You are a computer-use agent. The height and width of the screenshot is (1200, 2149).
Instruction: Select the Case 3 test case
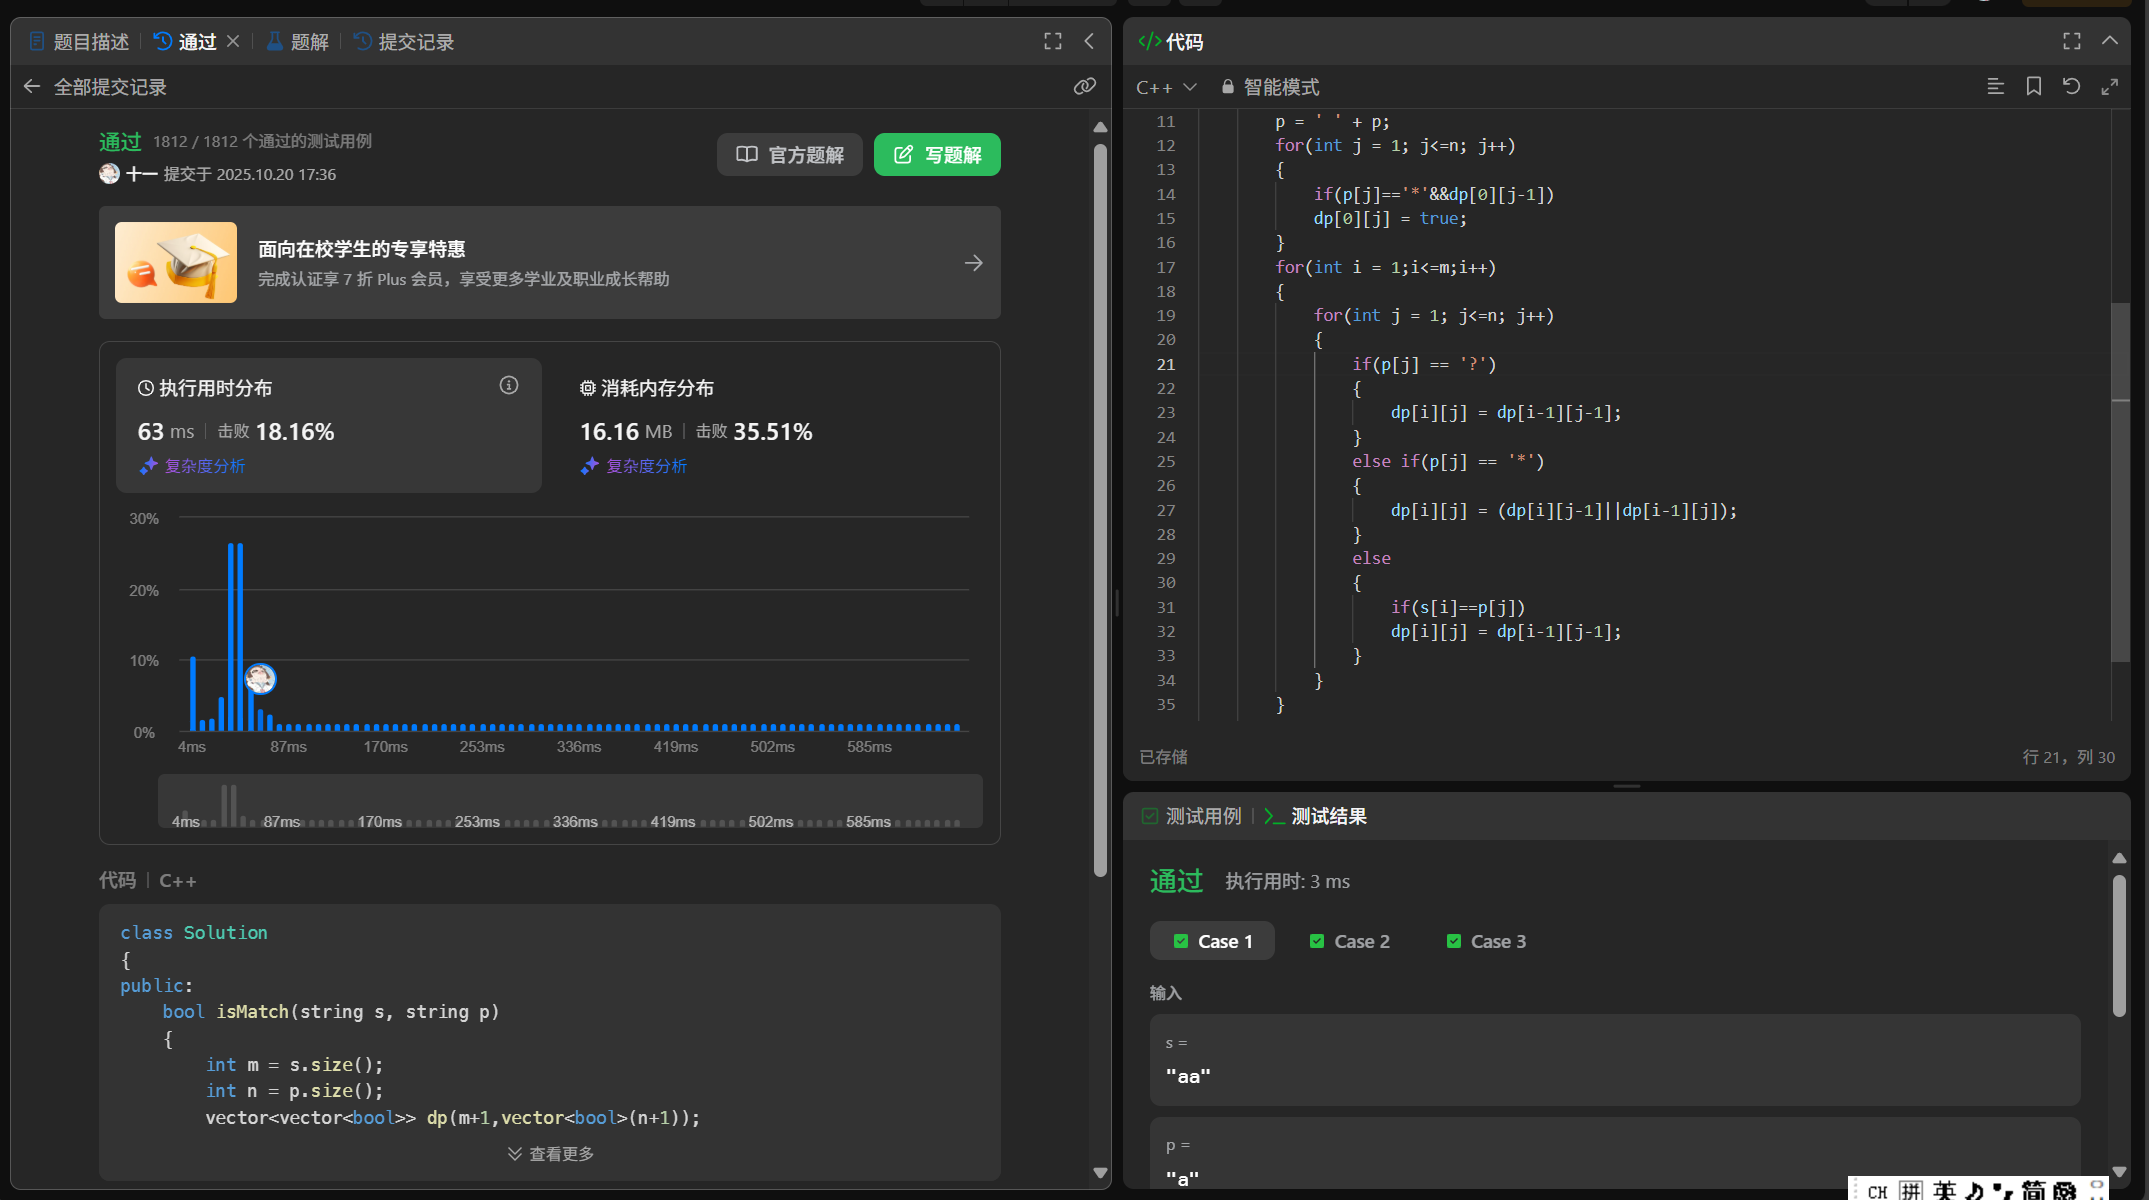click(1486, 941)
